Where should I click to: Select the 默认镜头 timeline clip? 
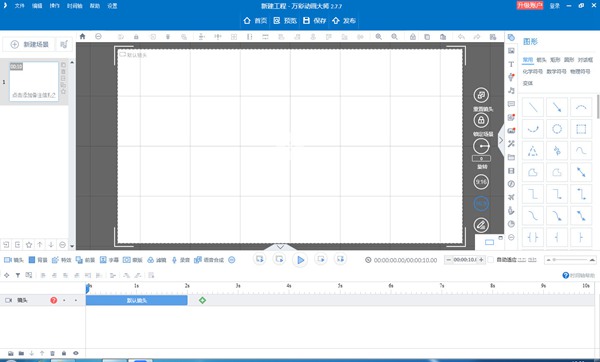[x=137, y=300]
